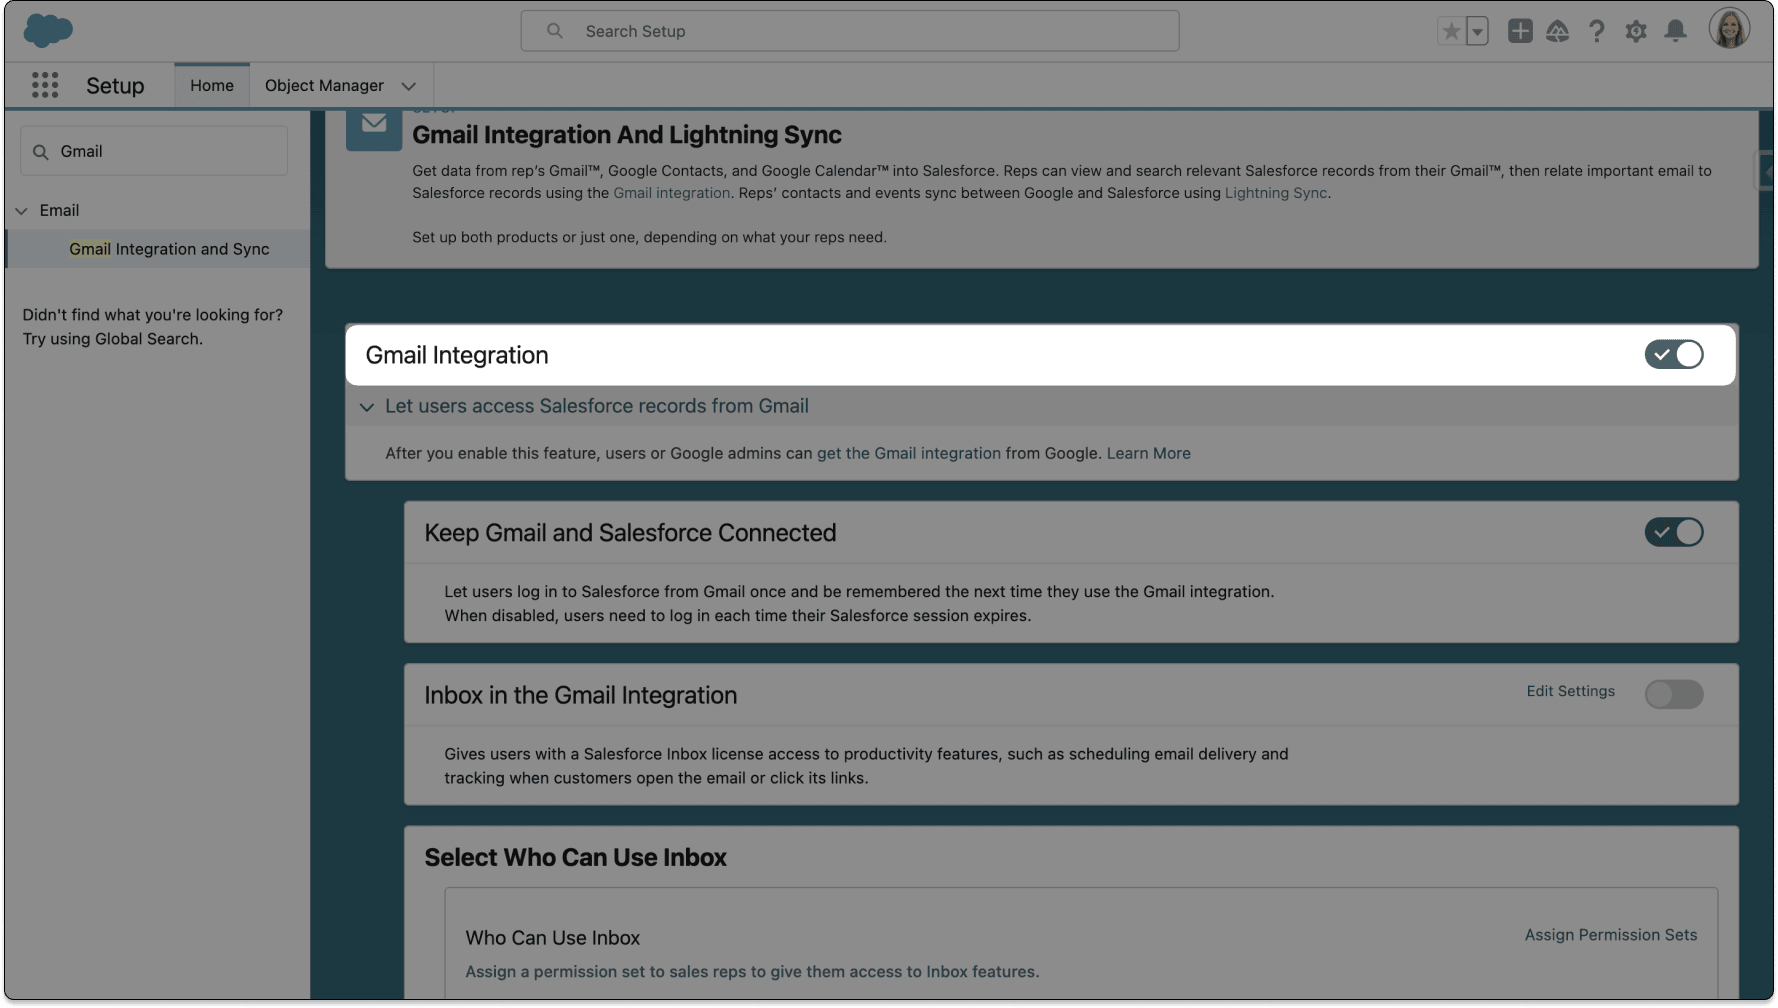The width and height of the screenshot is (1778, 1008).
Task: Click Assign Permission Sets
Action: (x=1611, y=935)
